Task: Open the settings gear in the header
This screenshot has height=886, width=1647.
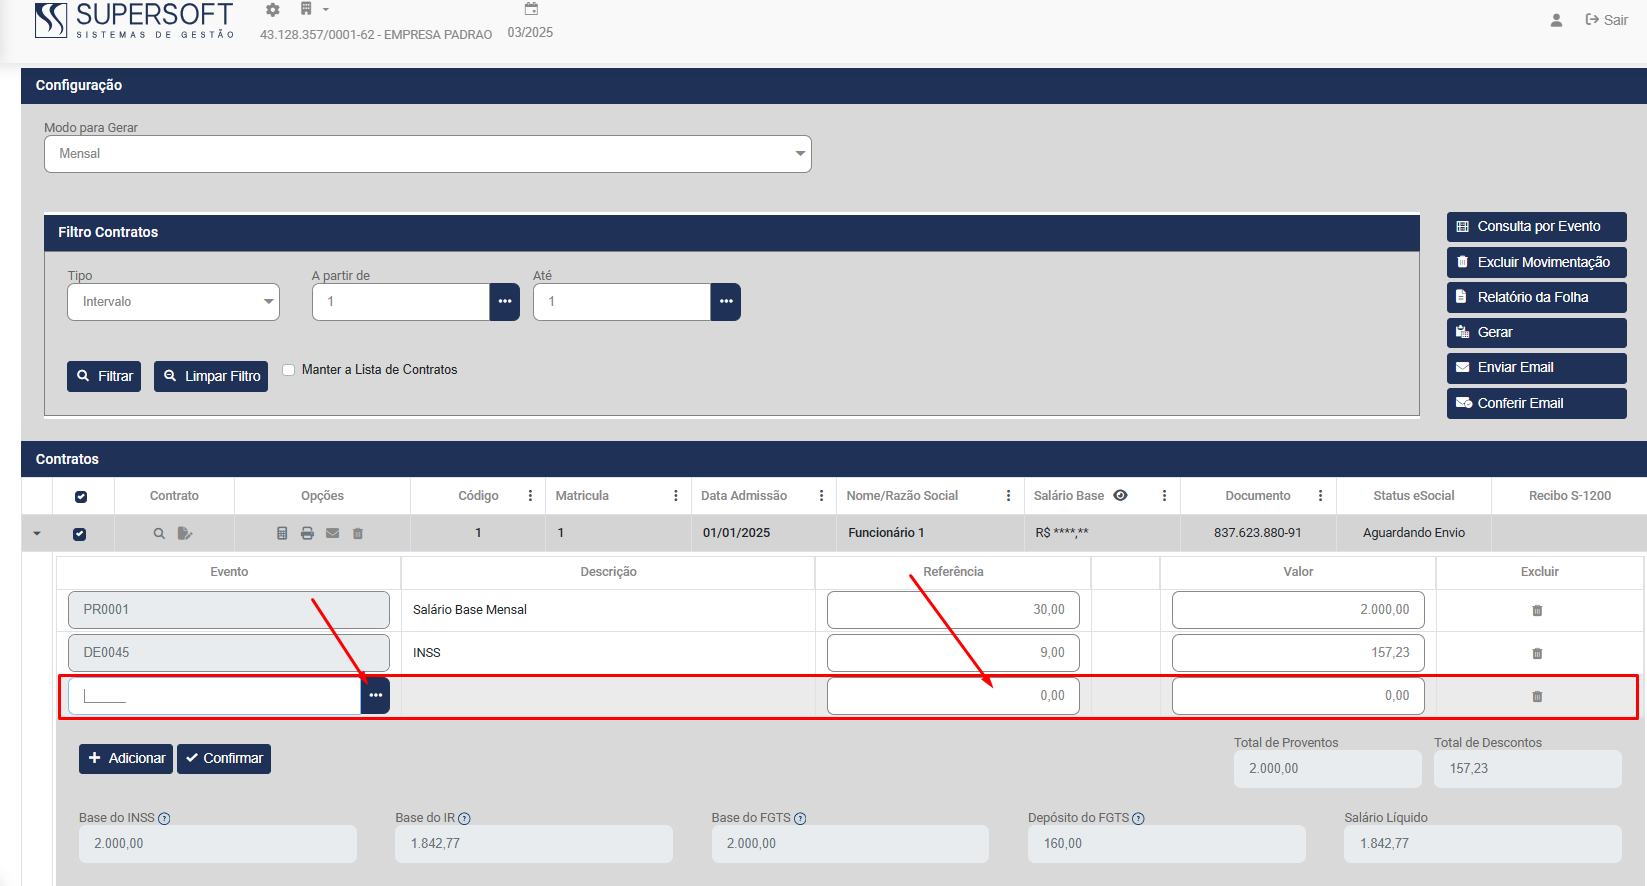Action: click(x=272, y=10)
